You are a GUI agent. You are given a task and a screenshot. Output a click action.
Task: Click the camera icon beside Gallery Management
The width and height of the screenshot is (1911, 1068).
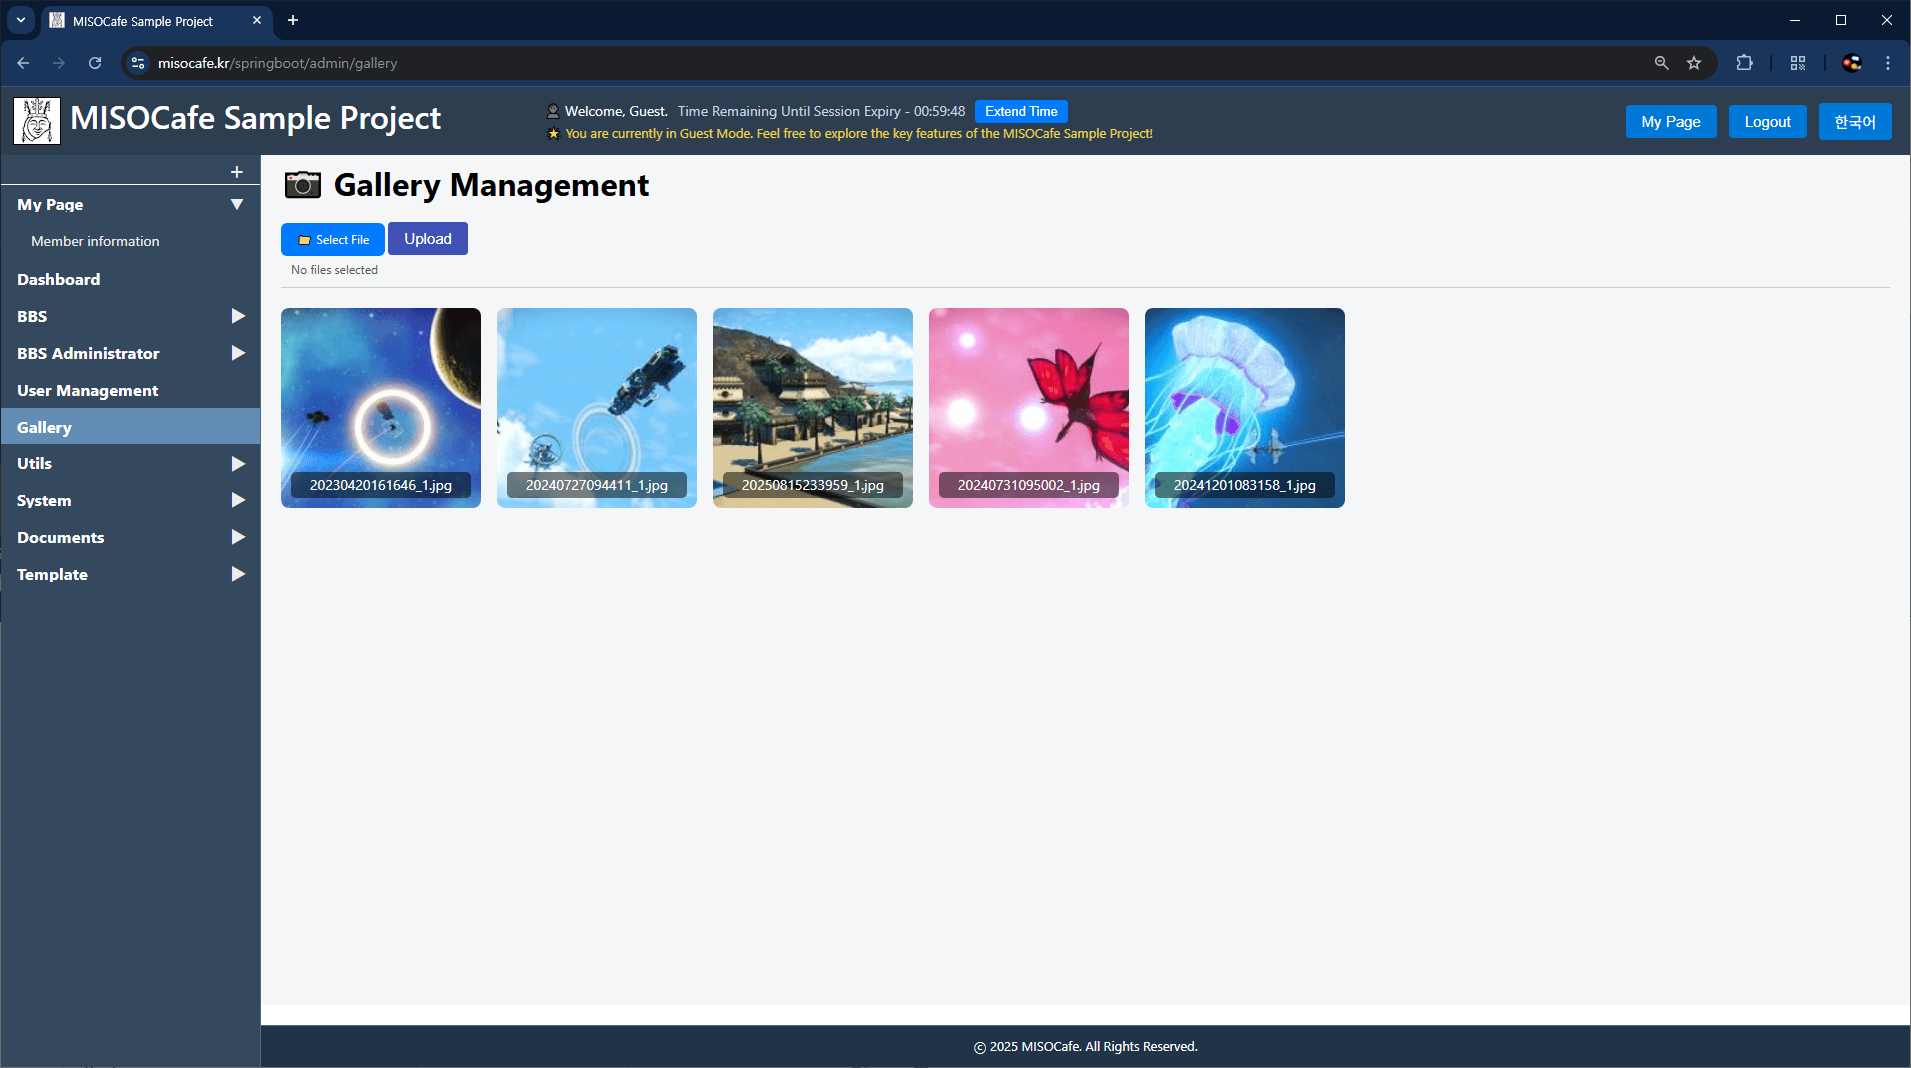[301, 185]
